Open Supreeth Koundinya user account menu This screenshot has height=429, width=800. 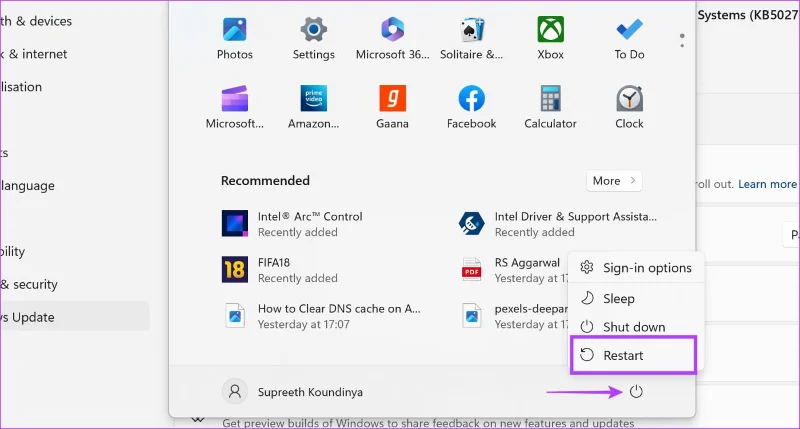[x=293, y=392]
